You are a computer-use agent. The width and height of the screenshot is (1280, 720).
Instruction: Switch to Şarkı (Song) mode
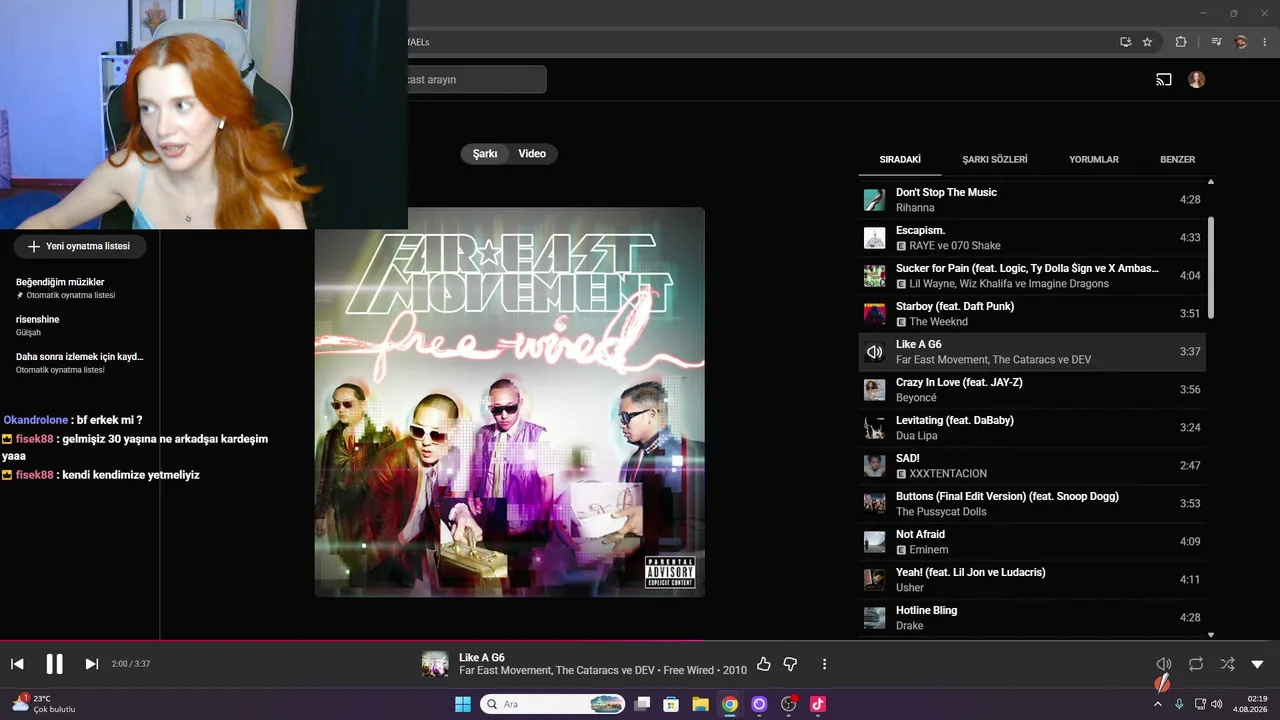485,154
